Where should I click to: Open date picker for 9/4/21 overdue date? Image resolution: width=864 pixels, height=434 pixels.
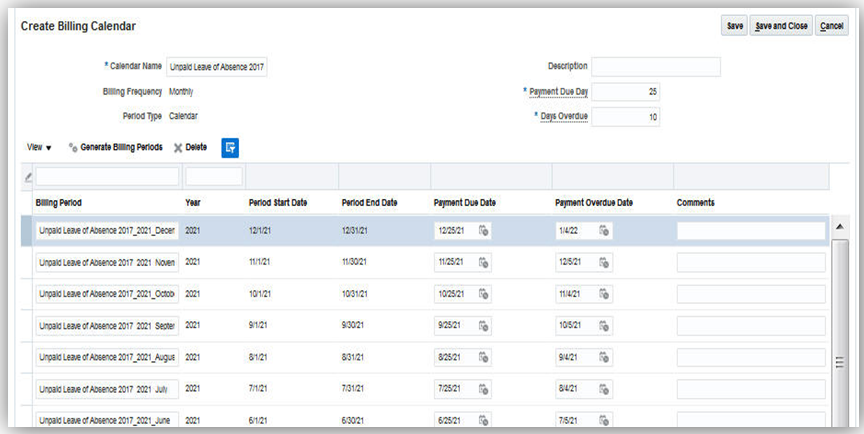coord(604,357)
